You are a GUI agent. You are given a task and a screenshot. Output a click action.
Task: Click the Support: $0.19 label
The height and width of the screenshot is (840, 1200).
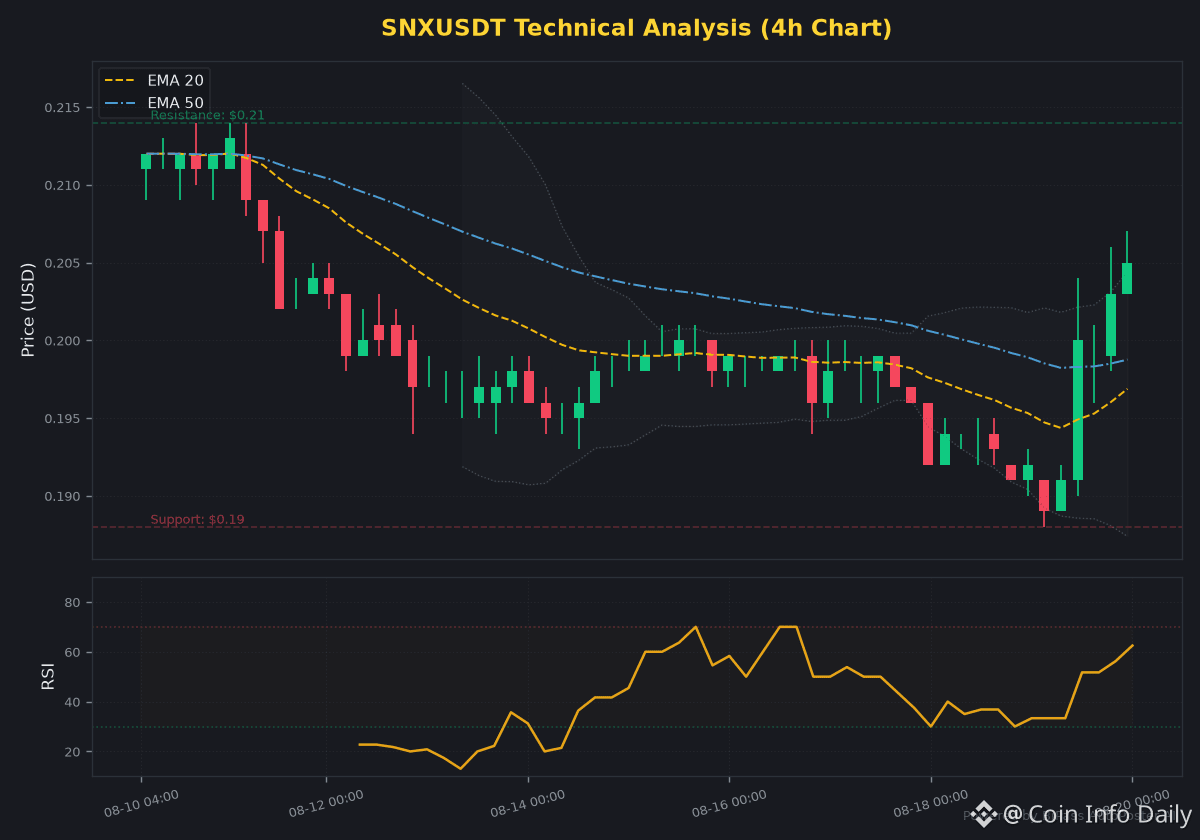[197, 520]
